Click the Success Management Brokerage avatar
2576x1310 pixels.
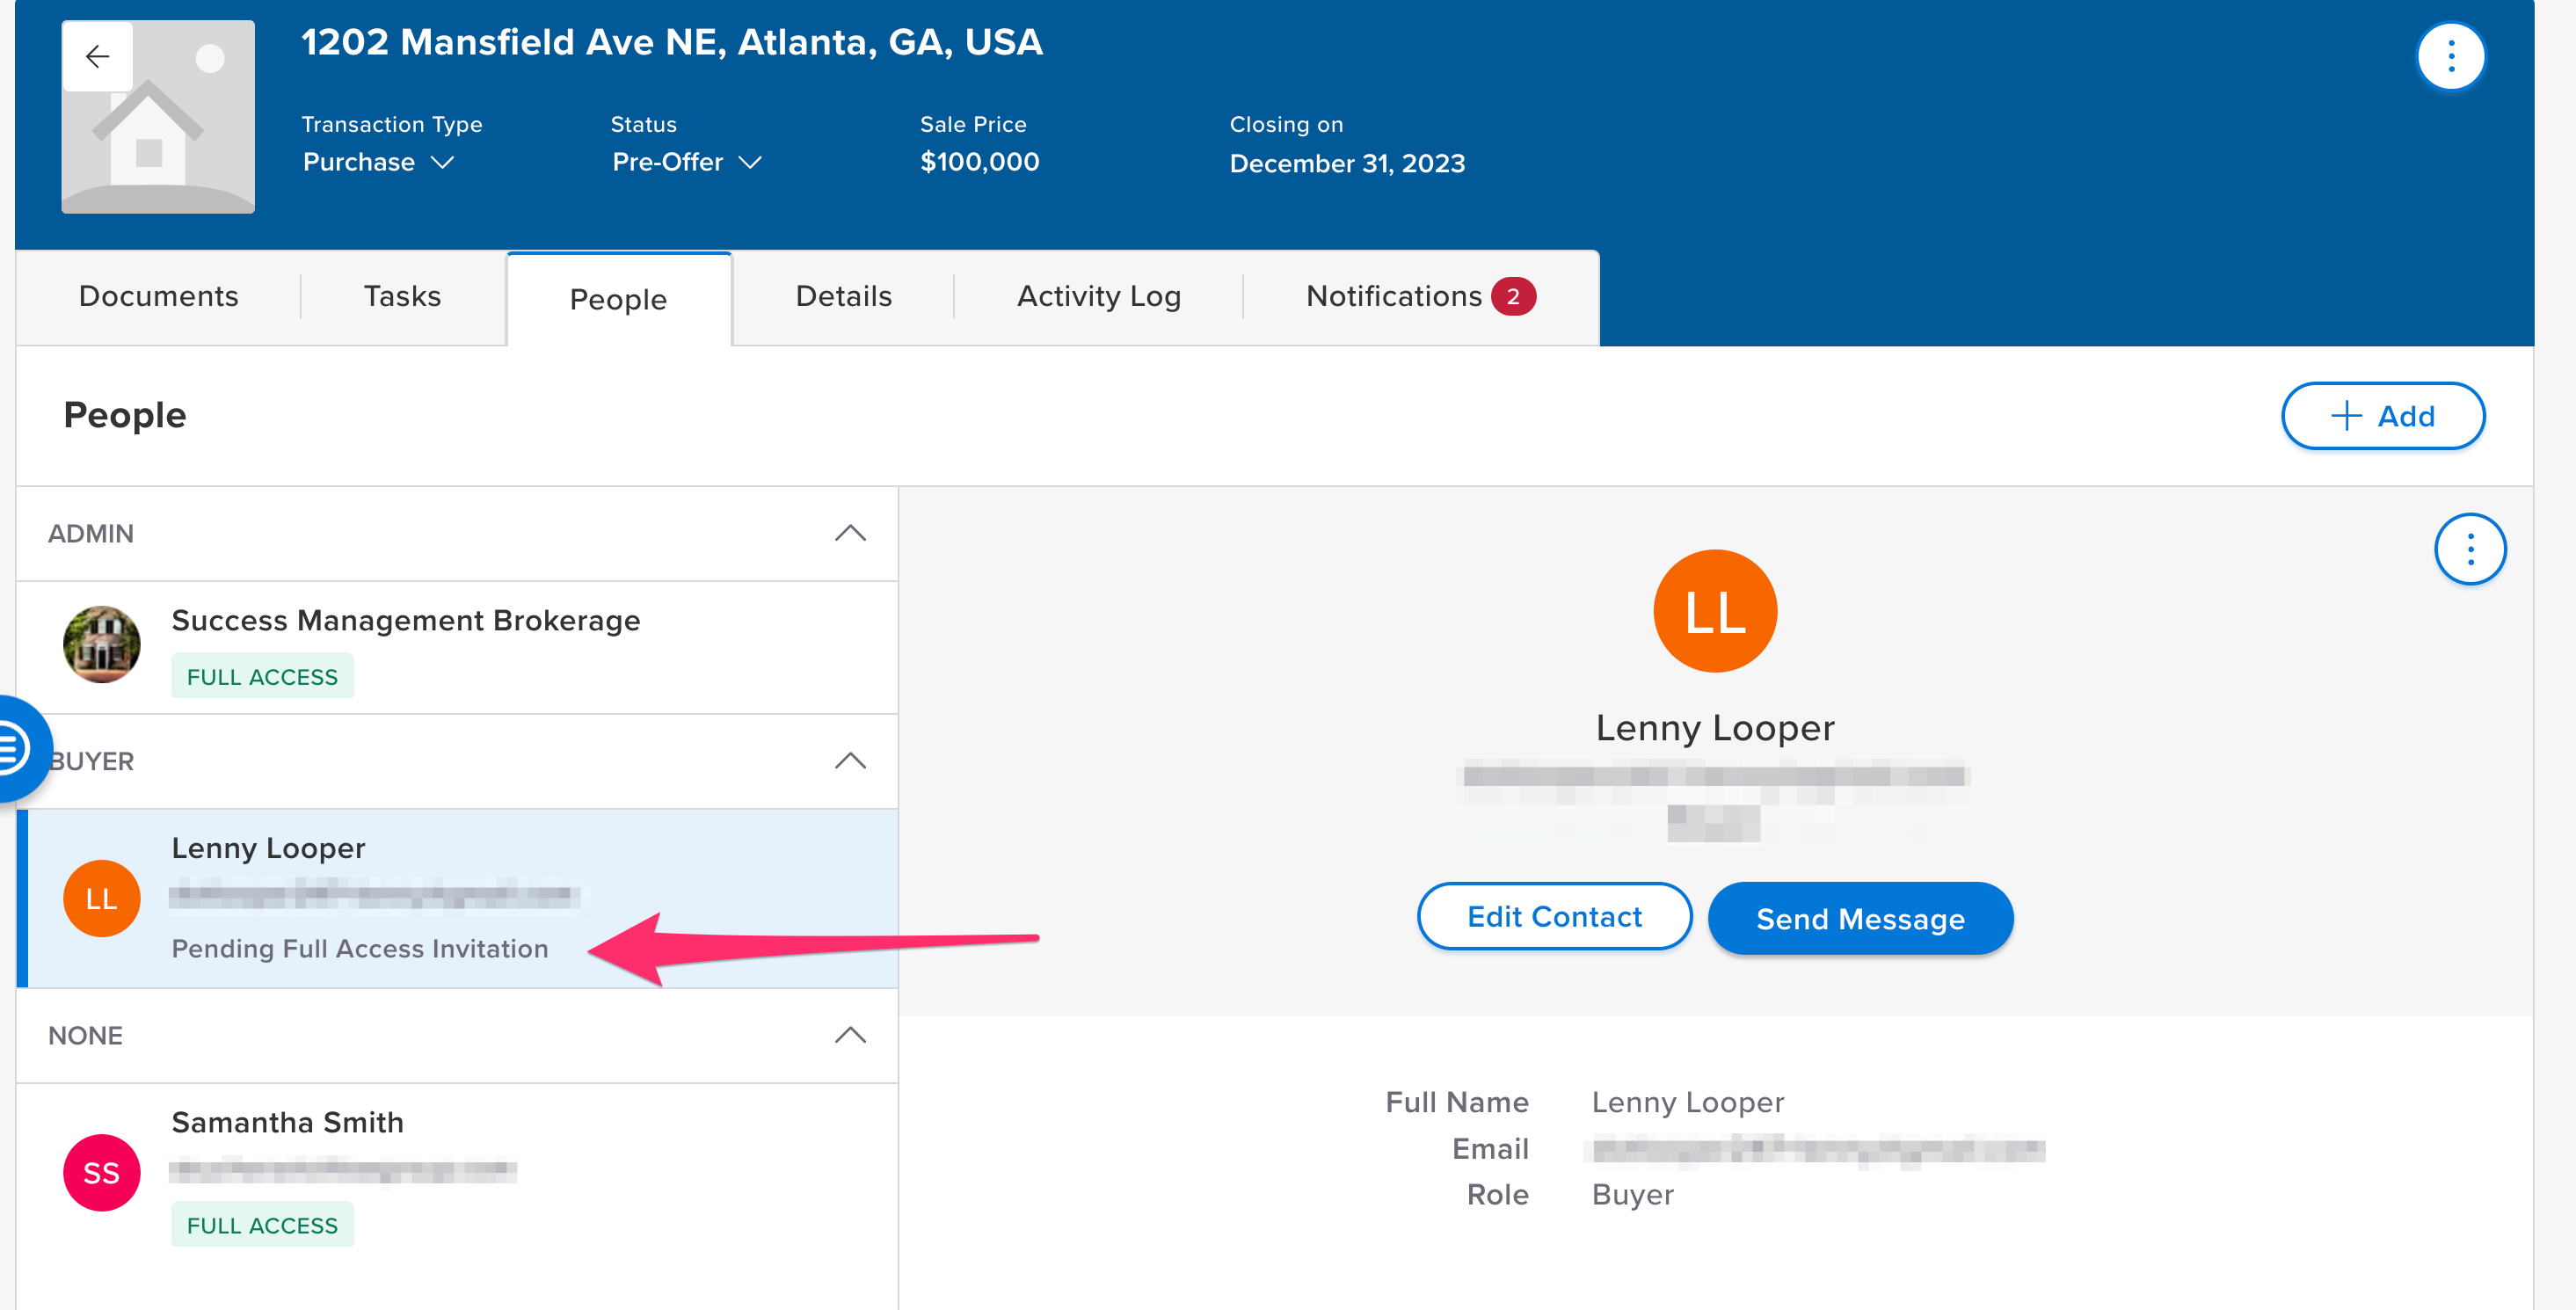[x=101, y=645]
